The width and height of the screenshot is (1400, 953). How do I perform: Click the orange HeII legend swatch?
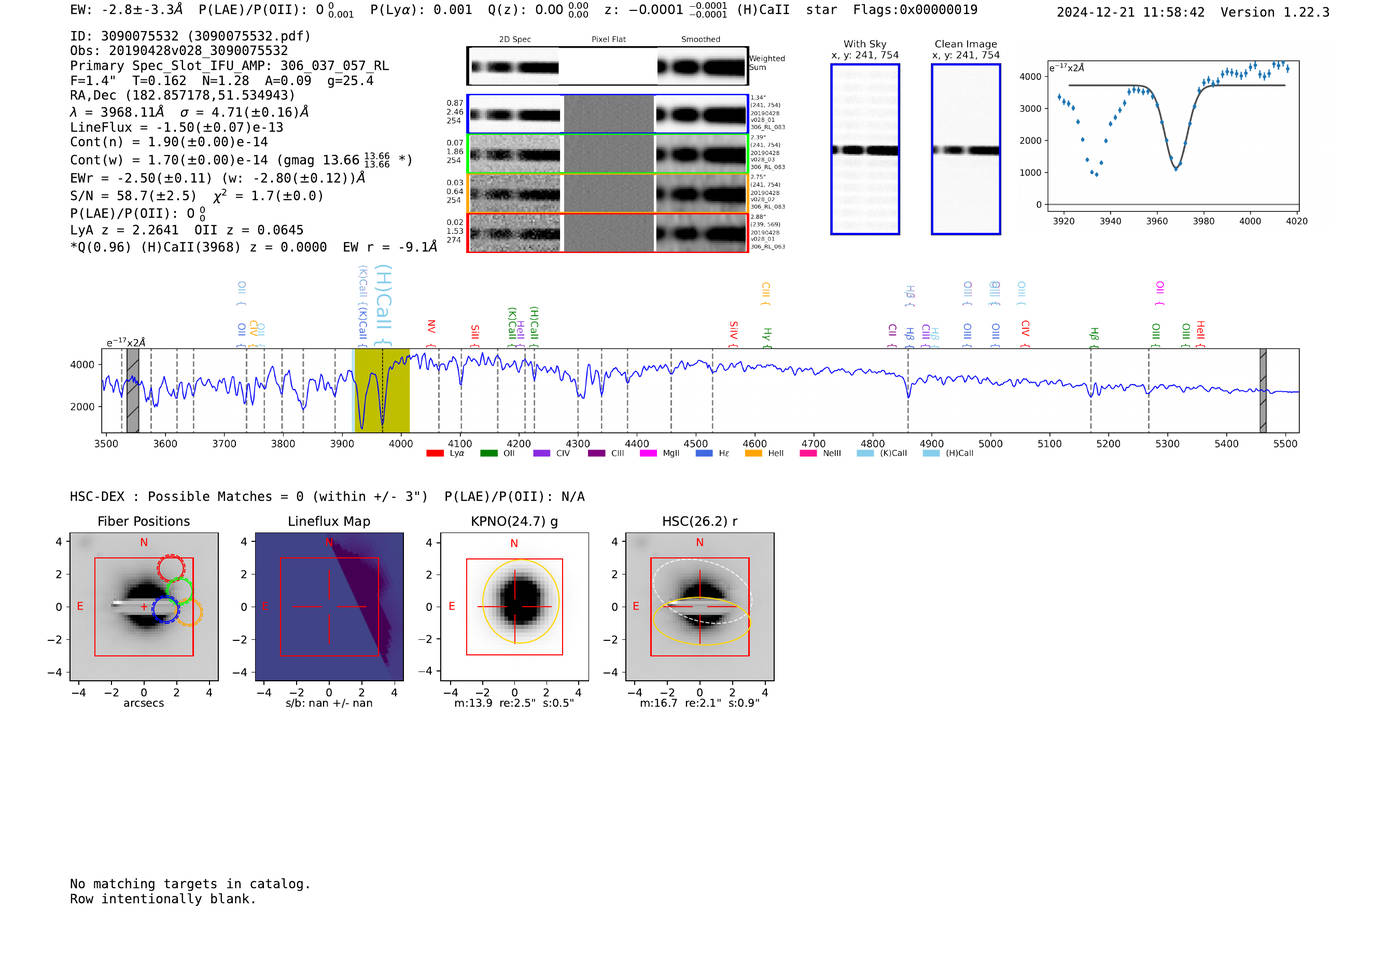click(x=753, y=453)
